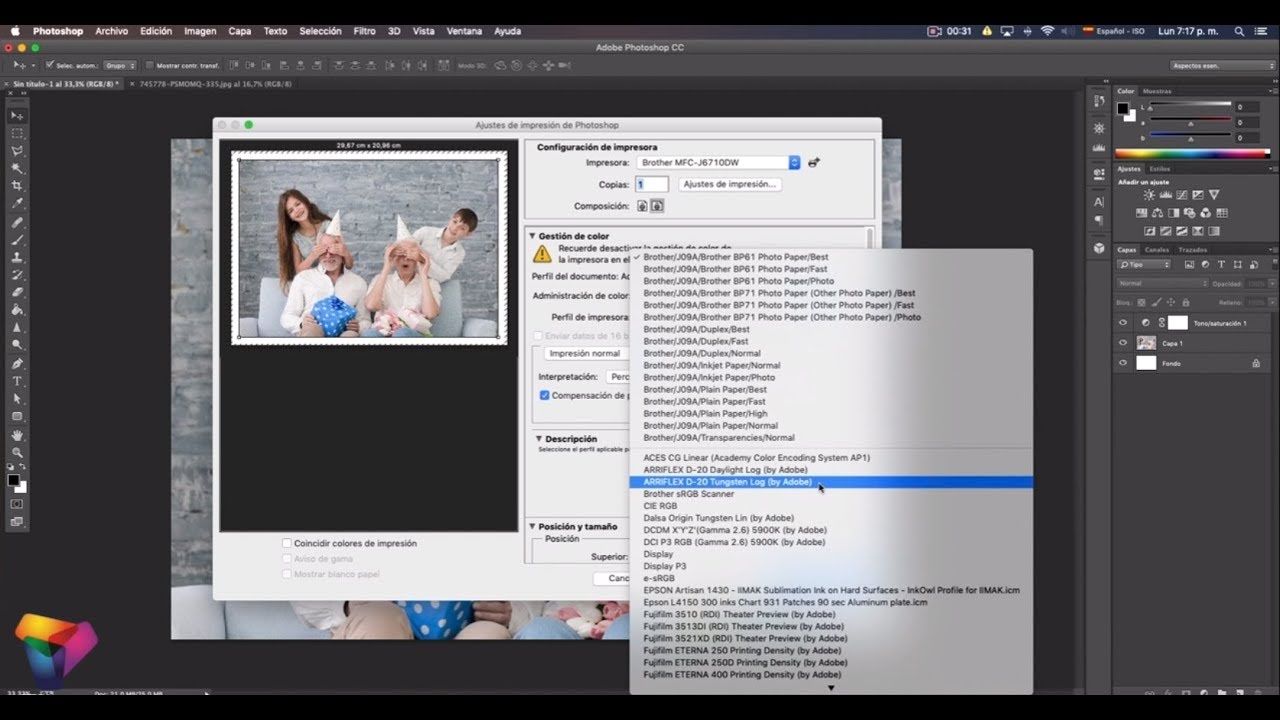
Task: Open the Aspectos esen. workspace dropdown
Action: 1222,65
